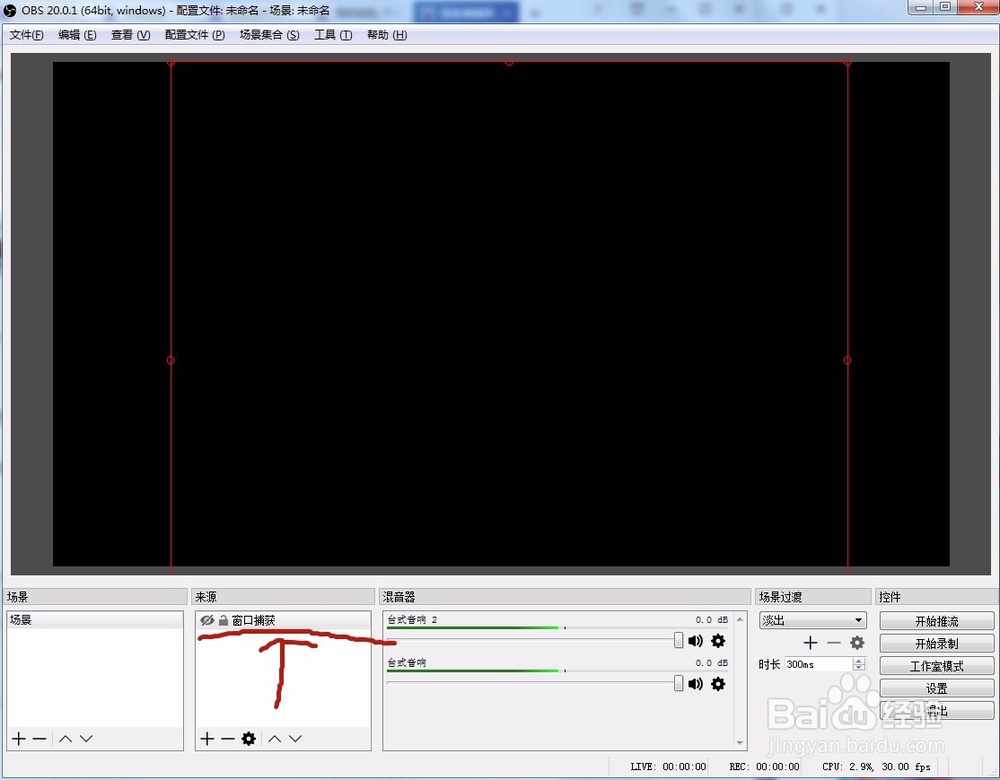Click the 来源 panel header

click(283, 597)
